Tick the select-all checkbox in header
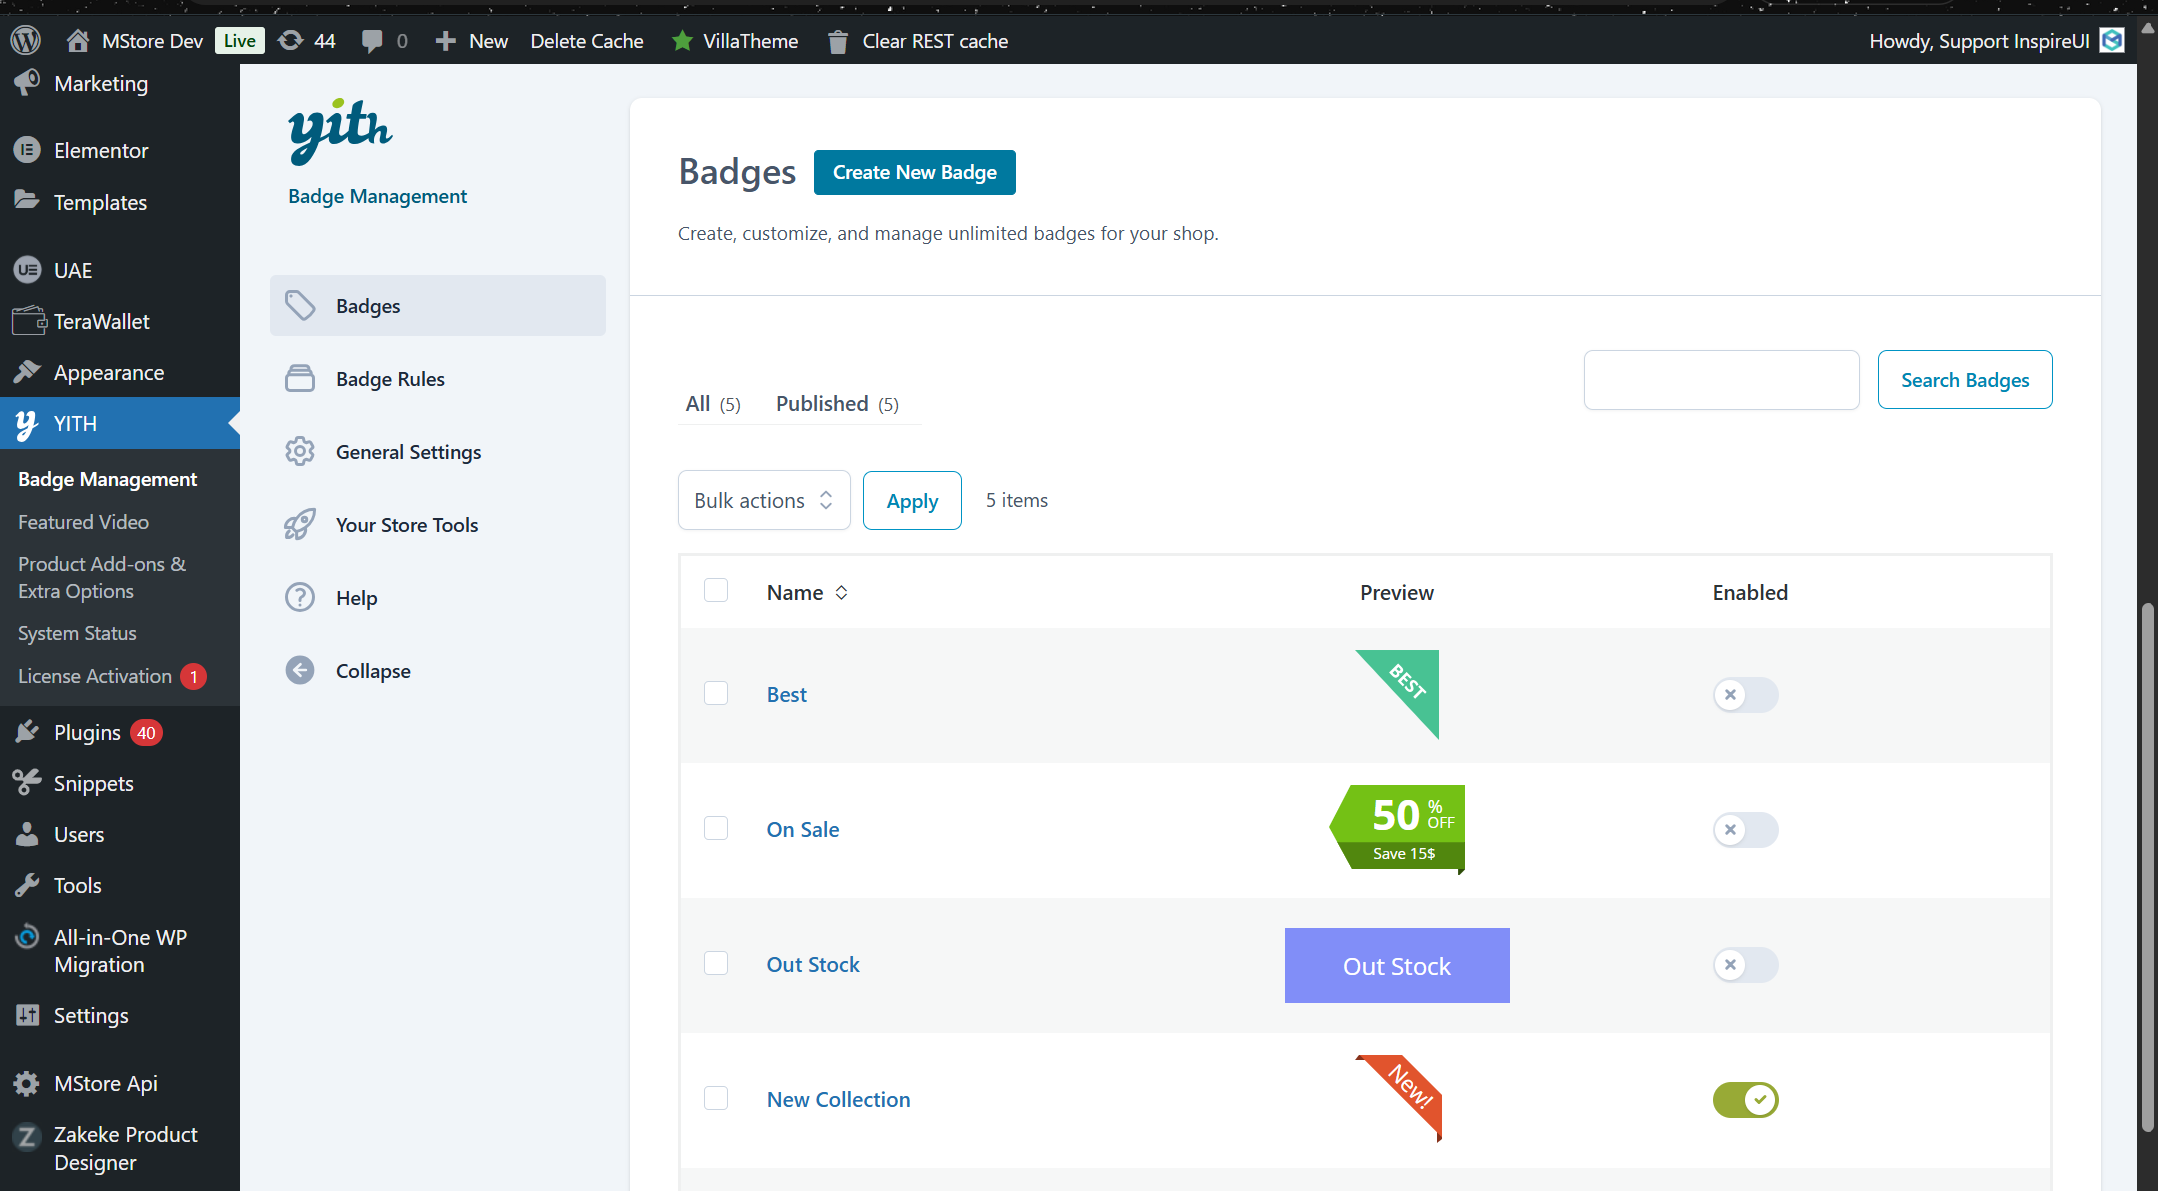2158x1191 pixels. [716, 590]
